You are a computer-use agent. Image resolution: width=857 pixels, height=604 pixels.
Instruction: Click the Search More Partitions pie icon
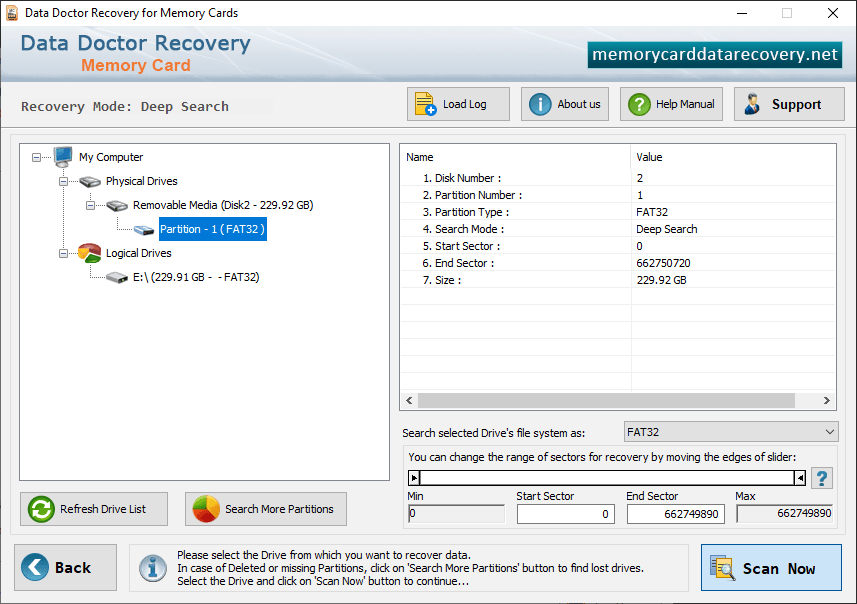[206, 509]
